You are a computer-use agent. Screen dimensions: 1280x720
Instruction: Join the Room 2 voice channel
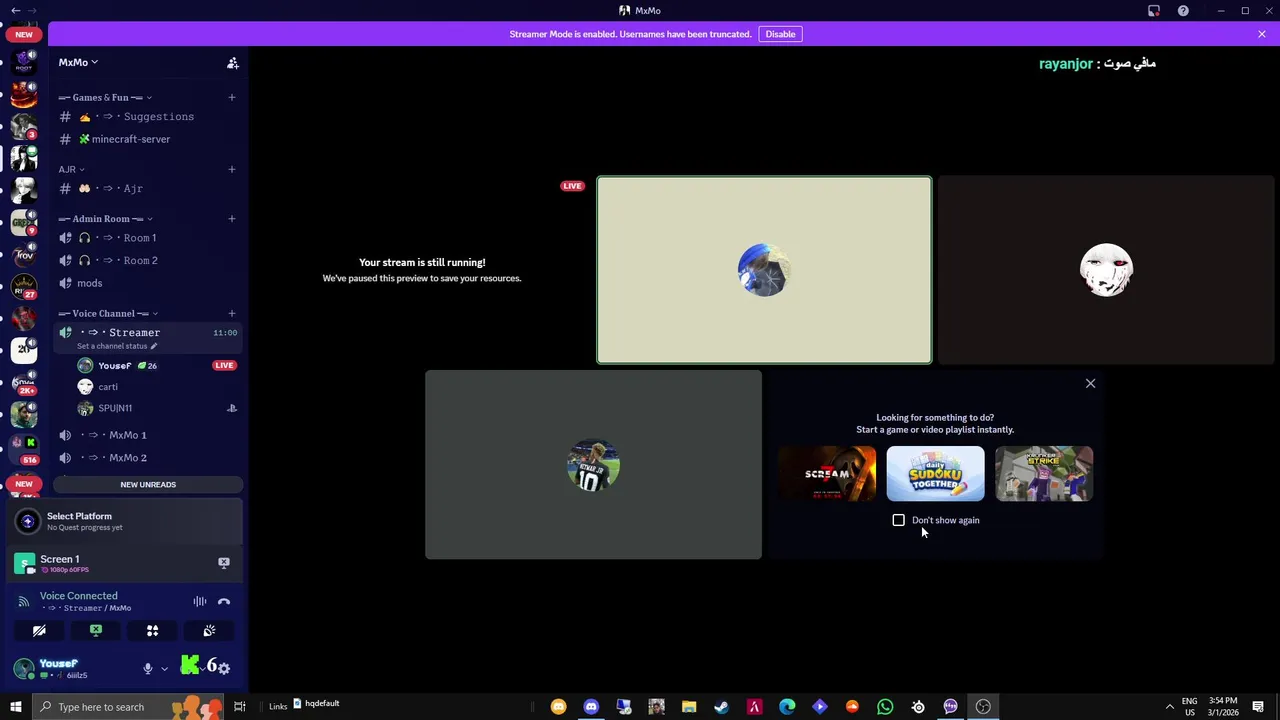pyautogui.click(x=148, y=260)
